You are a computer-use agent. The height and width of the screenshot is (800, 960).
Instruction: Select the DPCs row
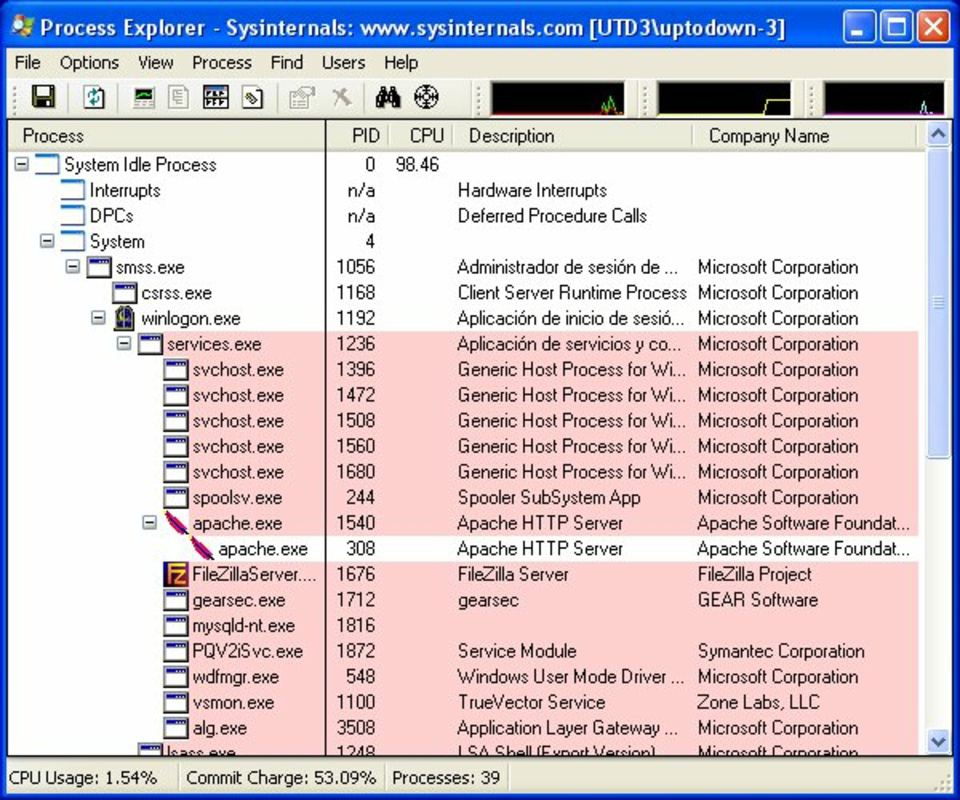click(x=463, y=216)
